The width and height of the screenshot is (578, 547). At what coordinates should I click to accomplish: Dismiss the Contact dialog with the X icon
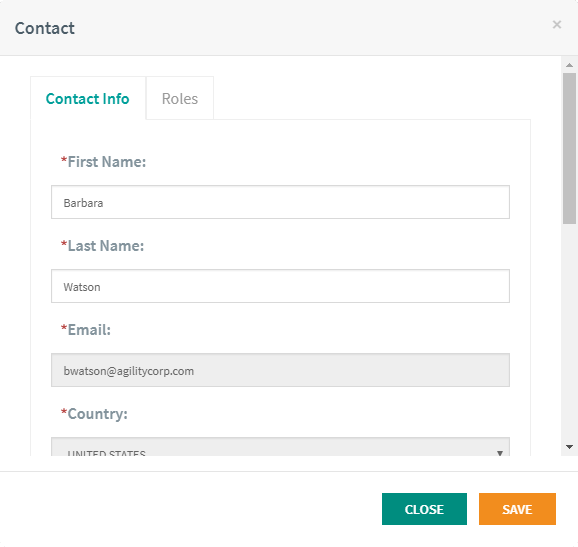(x=557, y=25)
